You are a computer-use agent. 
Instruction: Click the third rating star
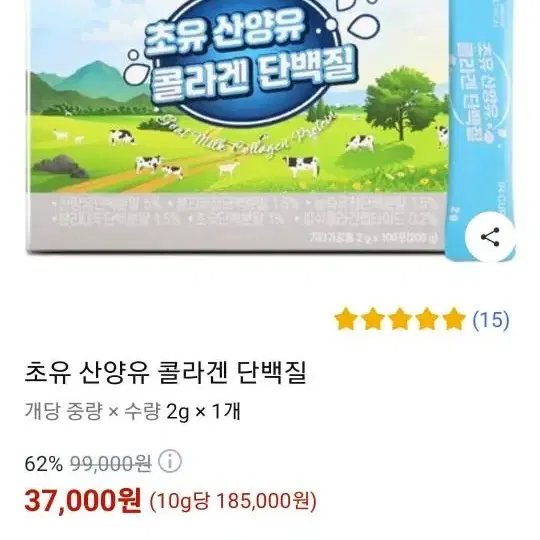click(399, 319)
